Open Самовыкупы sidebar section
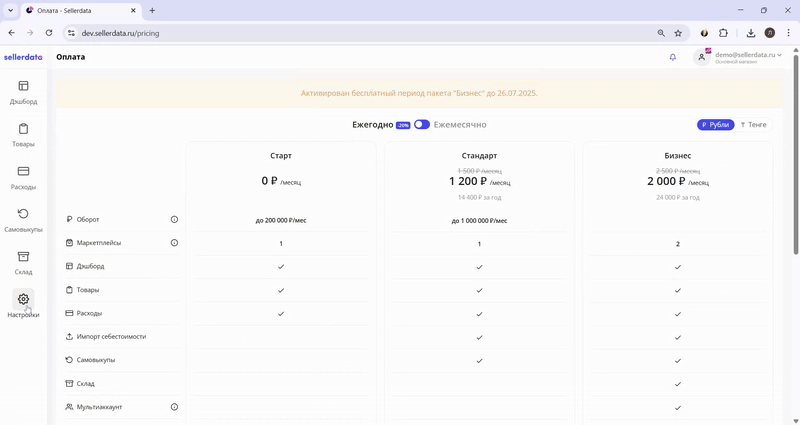The image size is (800, 425). point(23,220)
